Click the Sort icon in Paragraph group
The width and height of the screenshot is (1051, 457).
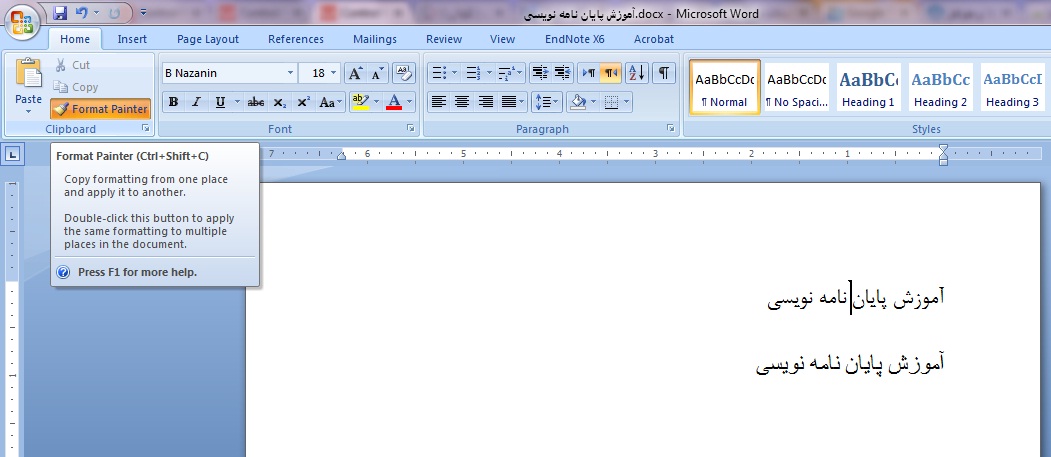637,73
